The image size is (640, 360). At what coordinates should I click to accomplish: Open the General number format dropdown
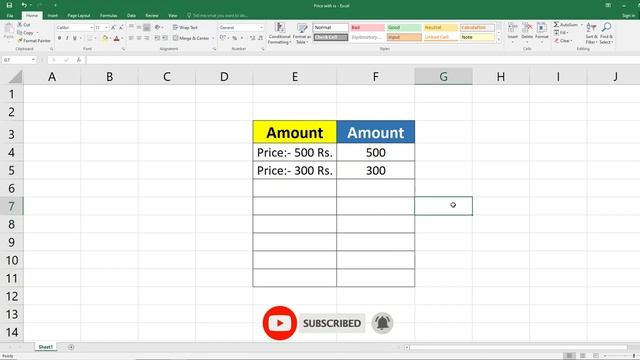pyautogui.click(x=261, y=27)
